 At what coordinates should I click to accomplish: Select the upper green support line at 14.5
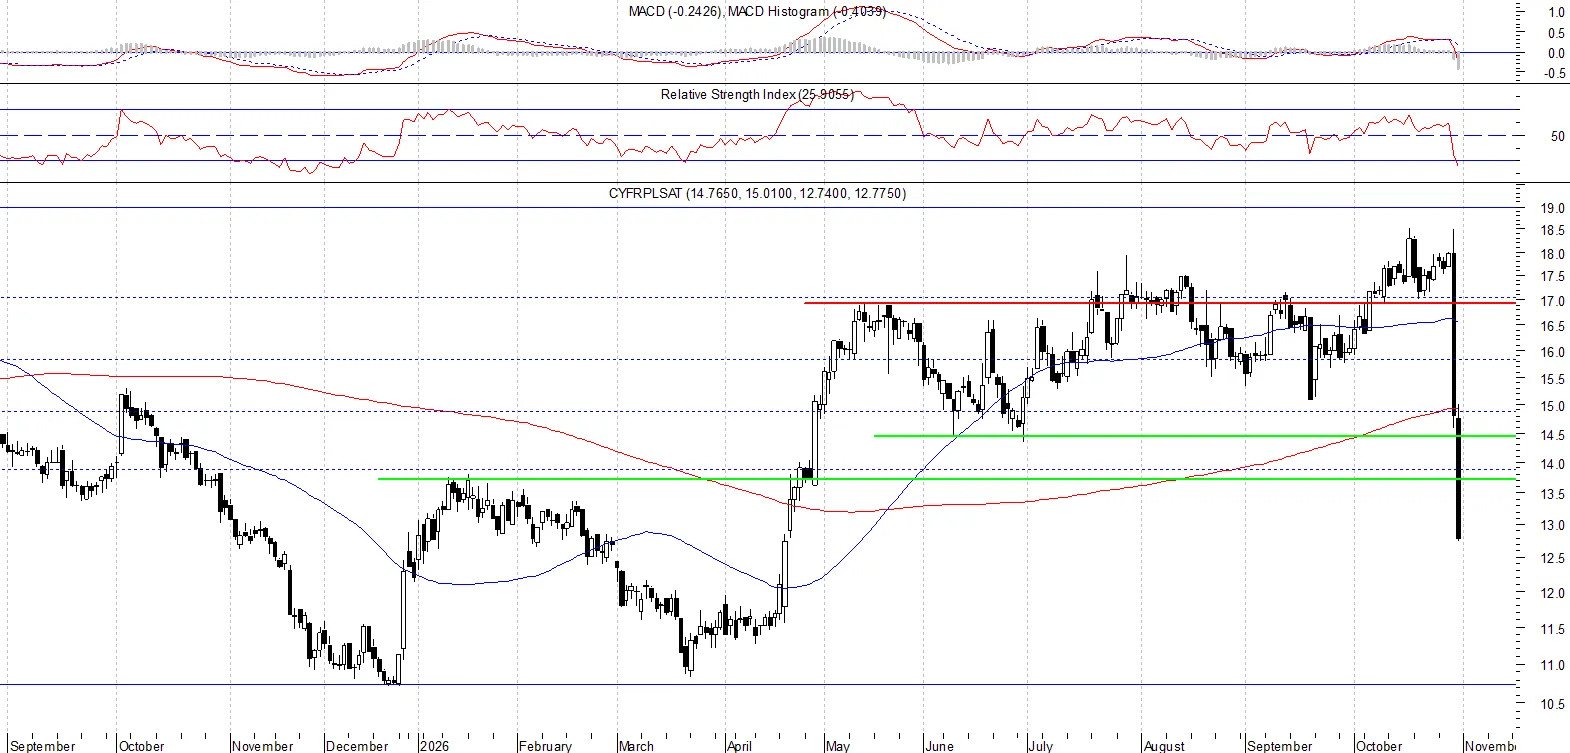[1195, 435]
